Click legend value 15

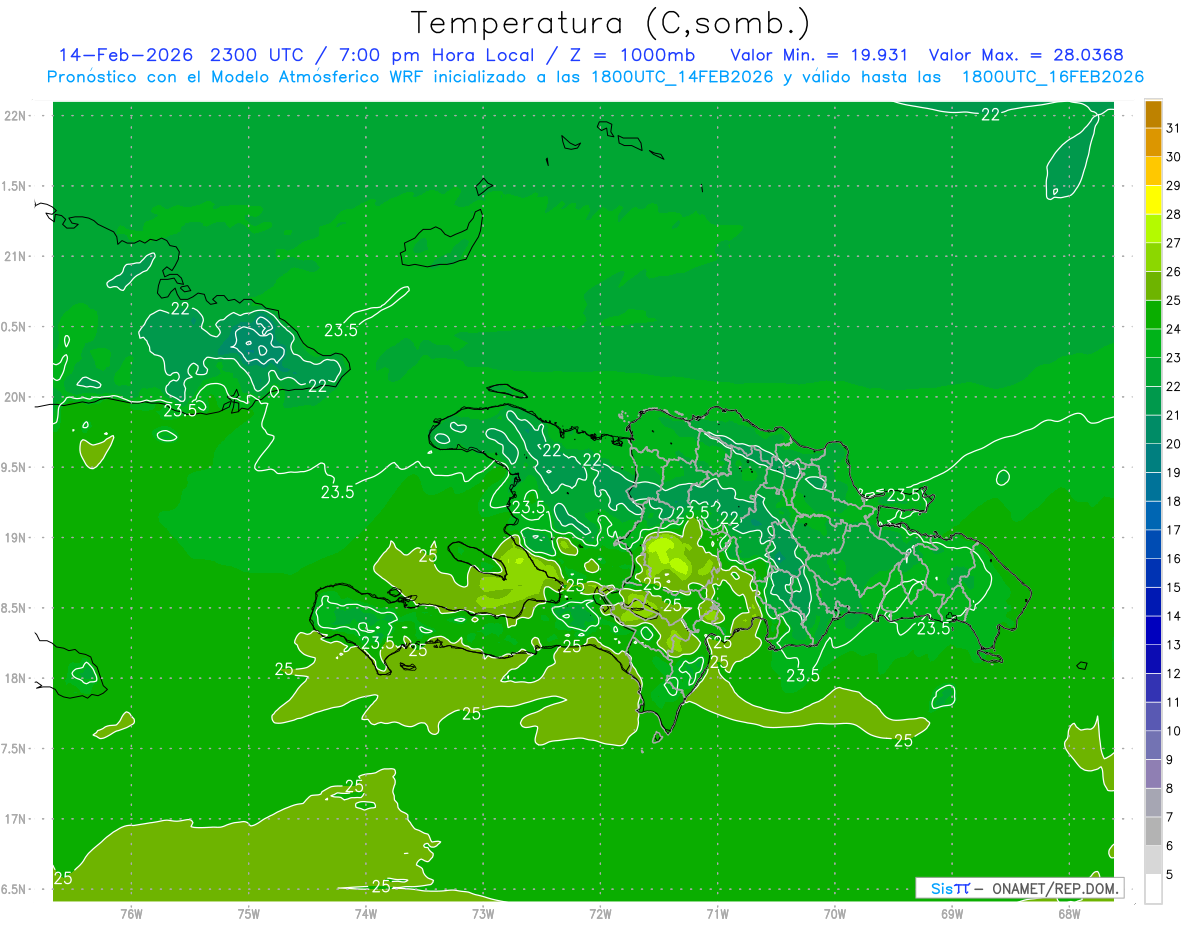[1173, 588]
